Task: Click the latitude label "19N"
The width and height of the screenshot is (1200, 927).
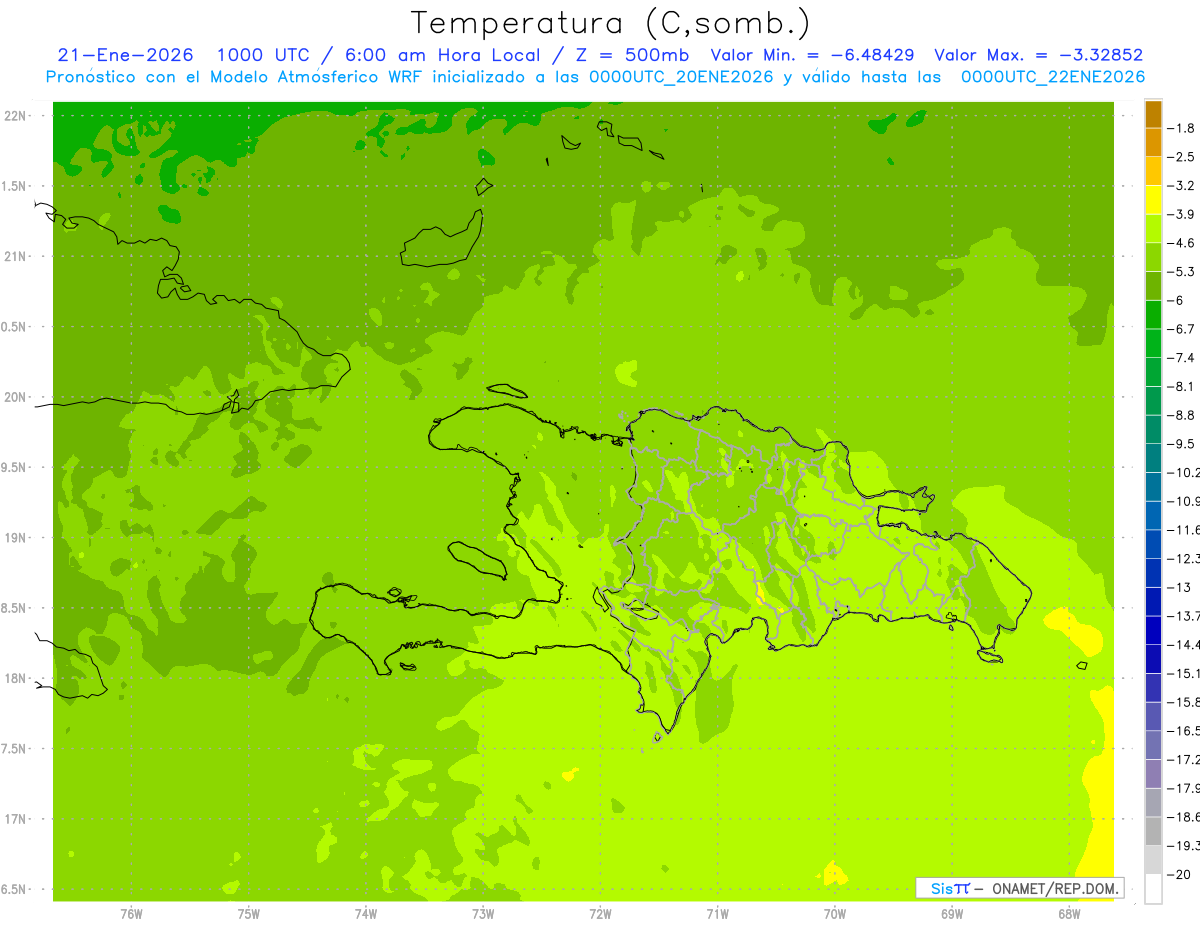Action: pos(15,538)
